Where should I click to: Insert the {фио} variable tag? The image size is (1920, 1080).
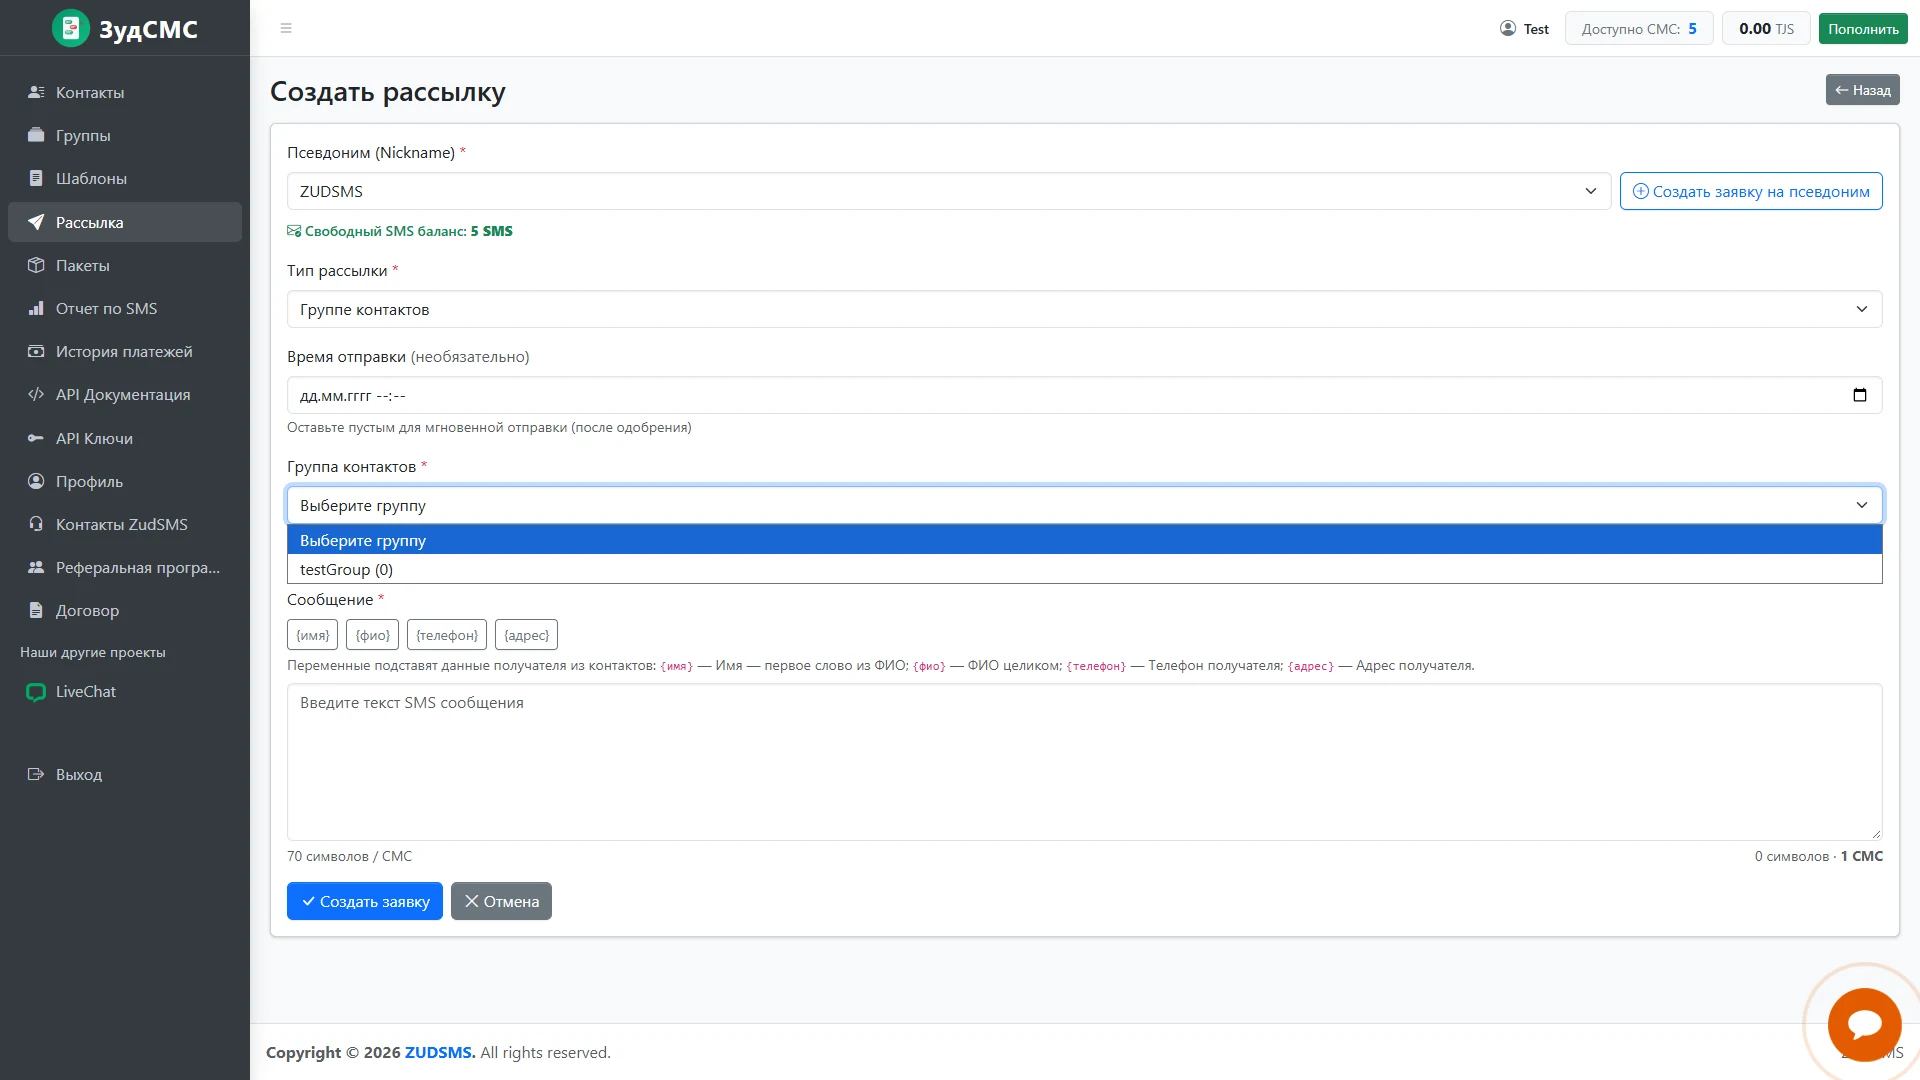pos(373,635)
